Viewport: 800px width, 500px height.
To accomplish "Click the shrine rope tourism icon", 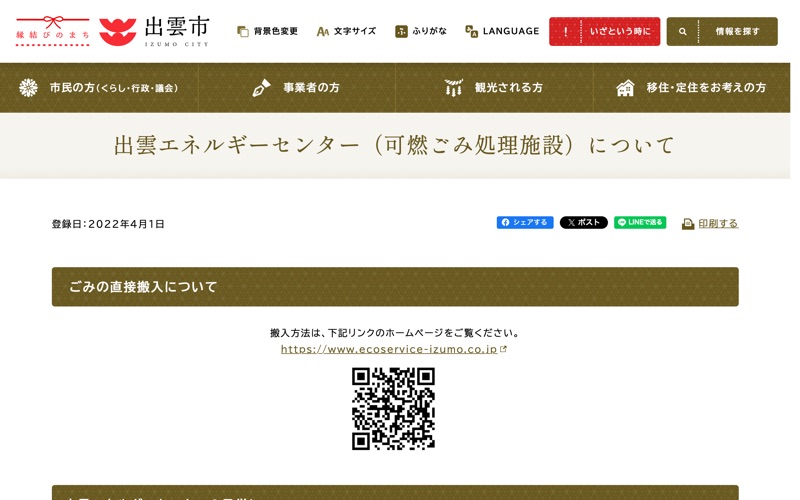I will [x=453, y=88].
